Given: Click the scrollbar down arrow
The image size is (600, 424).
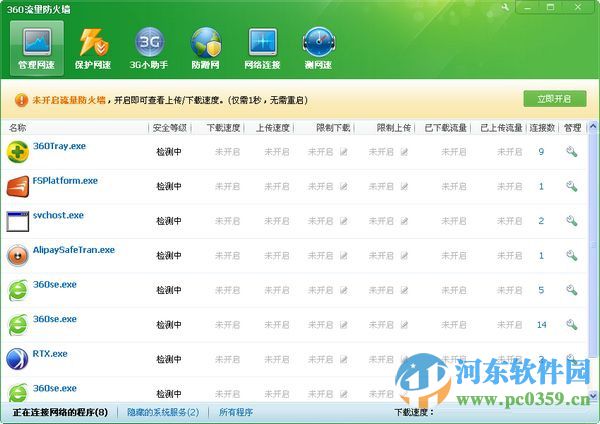Looking at the screenshot, I should [593, 396].
